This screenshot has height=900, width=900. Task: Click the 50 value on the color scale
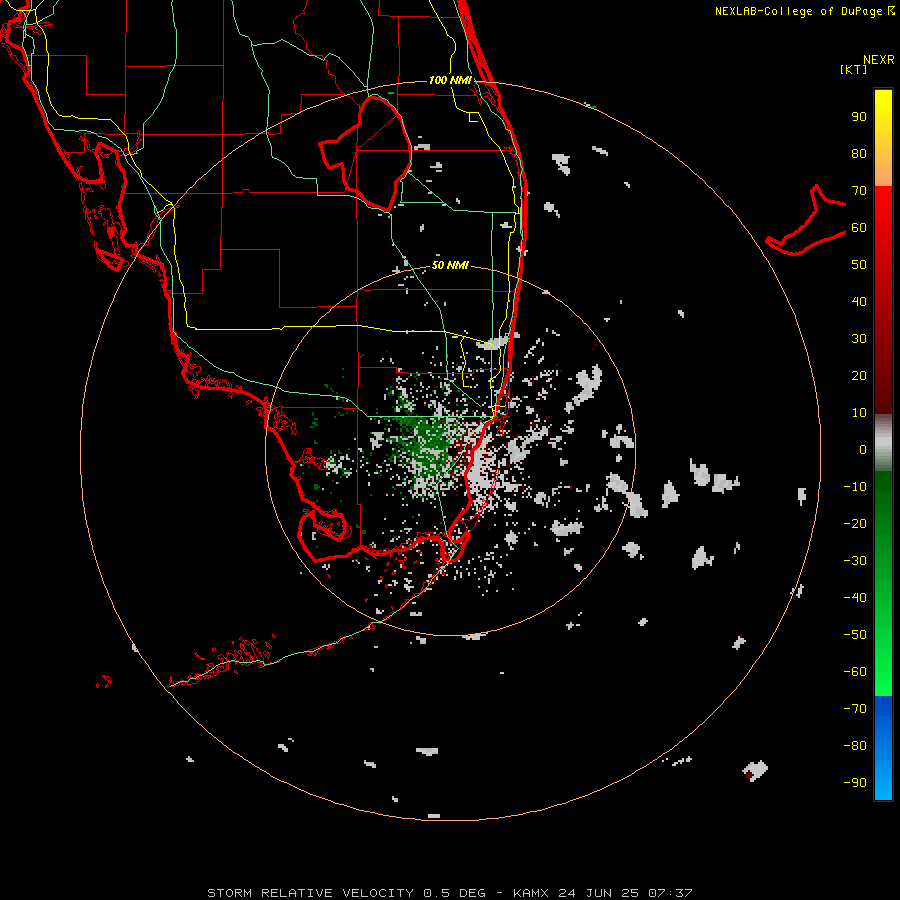[859, 265]
